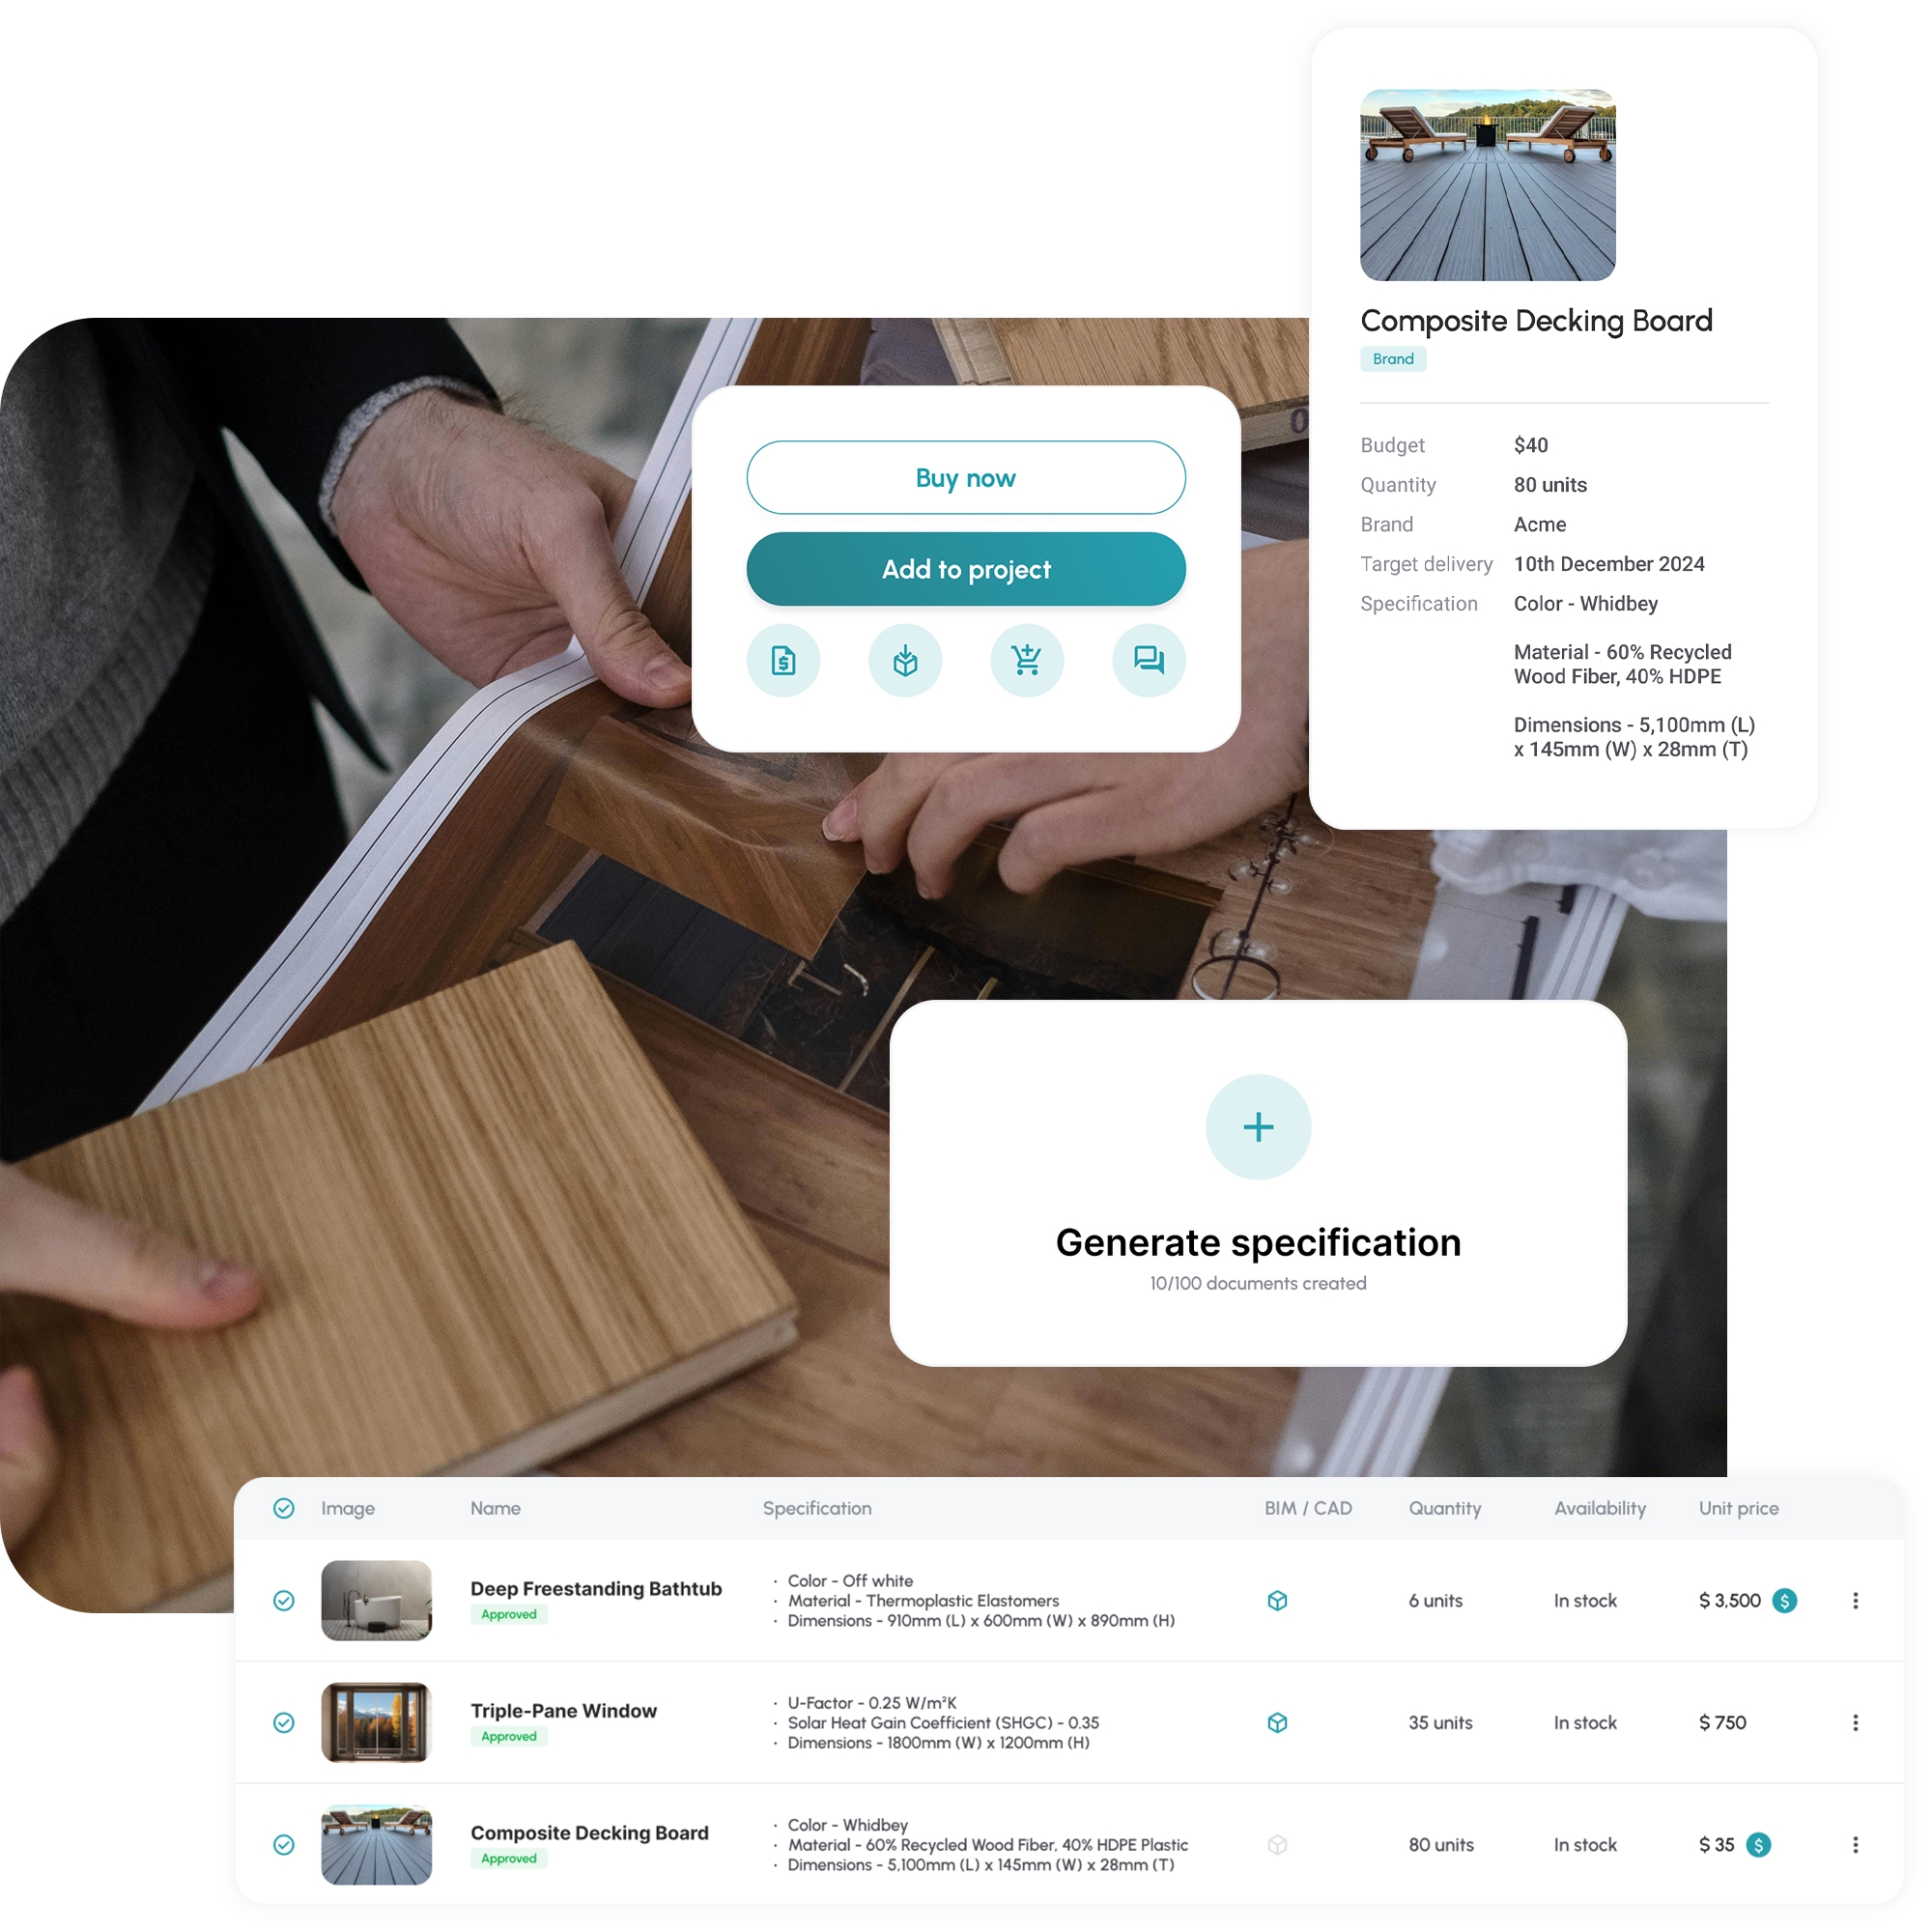This screenshot has width=1932, height=1932.
Task: Click the Add to project button
Action: tap(966, 570)
